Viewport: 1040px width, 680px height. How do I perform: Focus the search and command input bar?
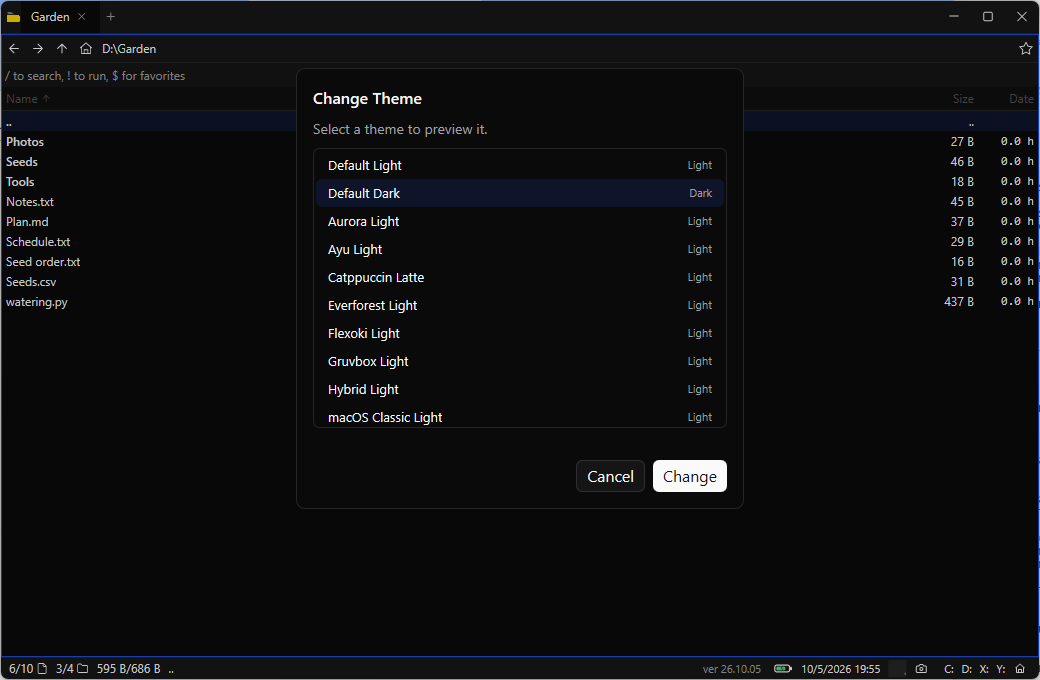pyautogui.click(x=149, y=76)
